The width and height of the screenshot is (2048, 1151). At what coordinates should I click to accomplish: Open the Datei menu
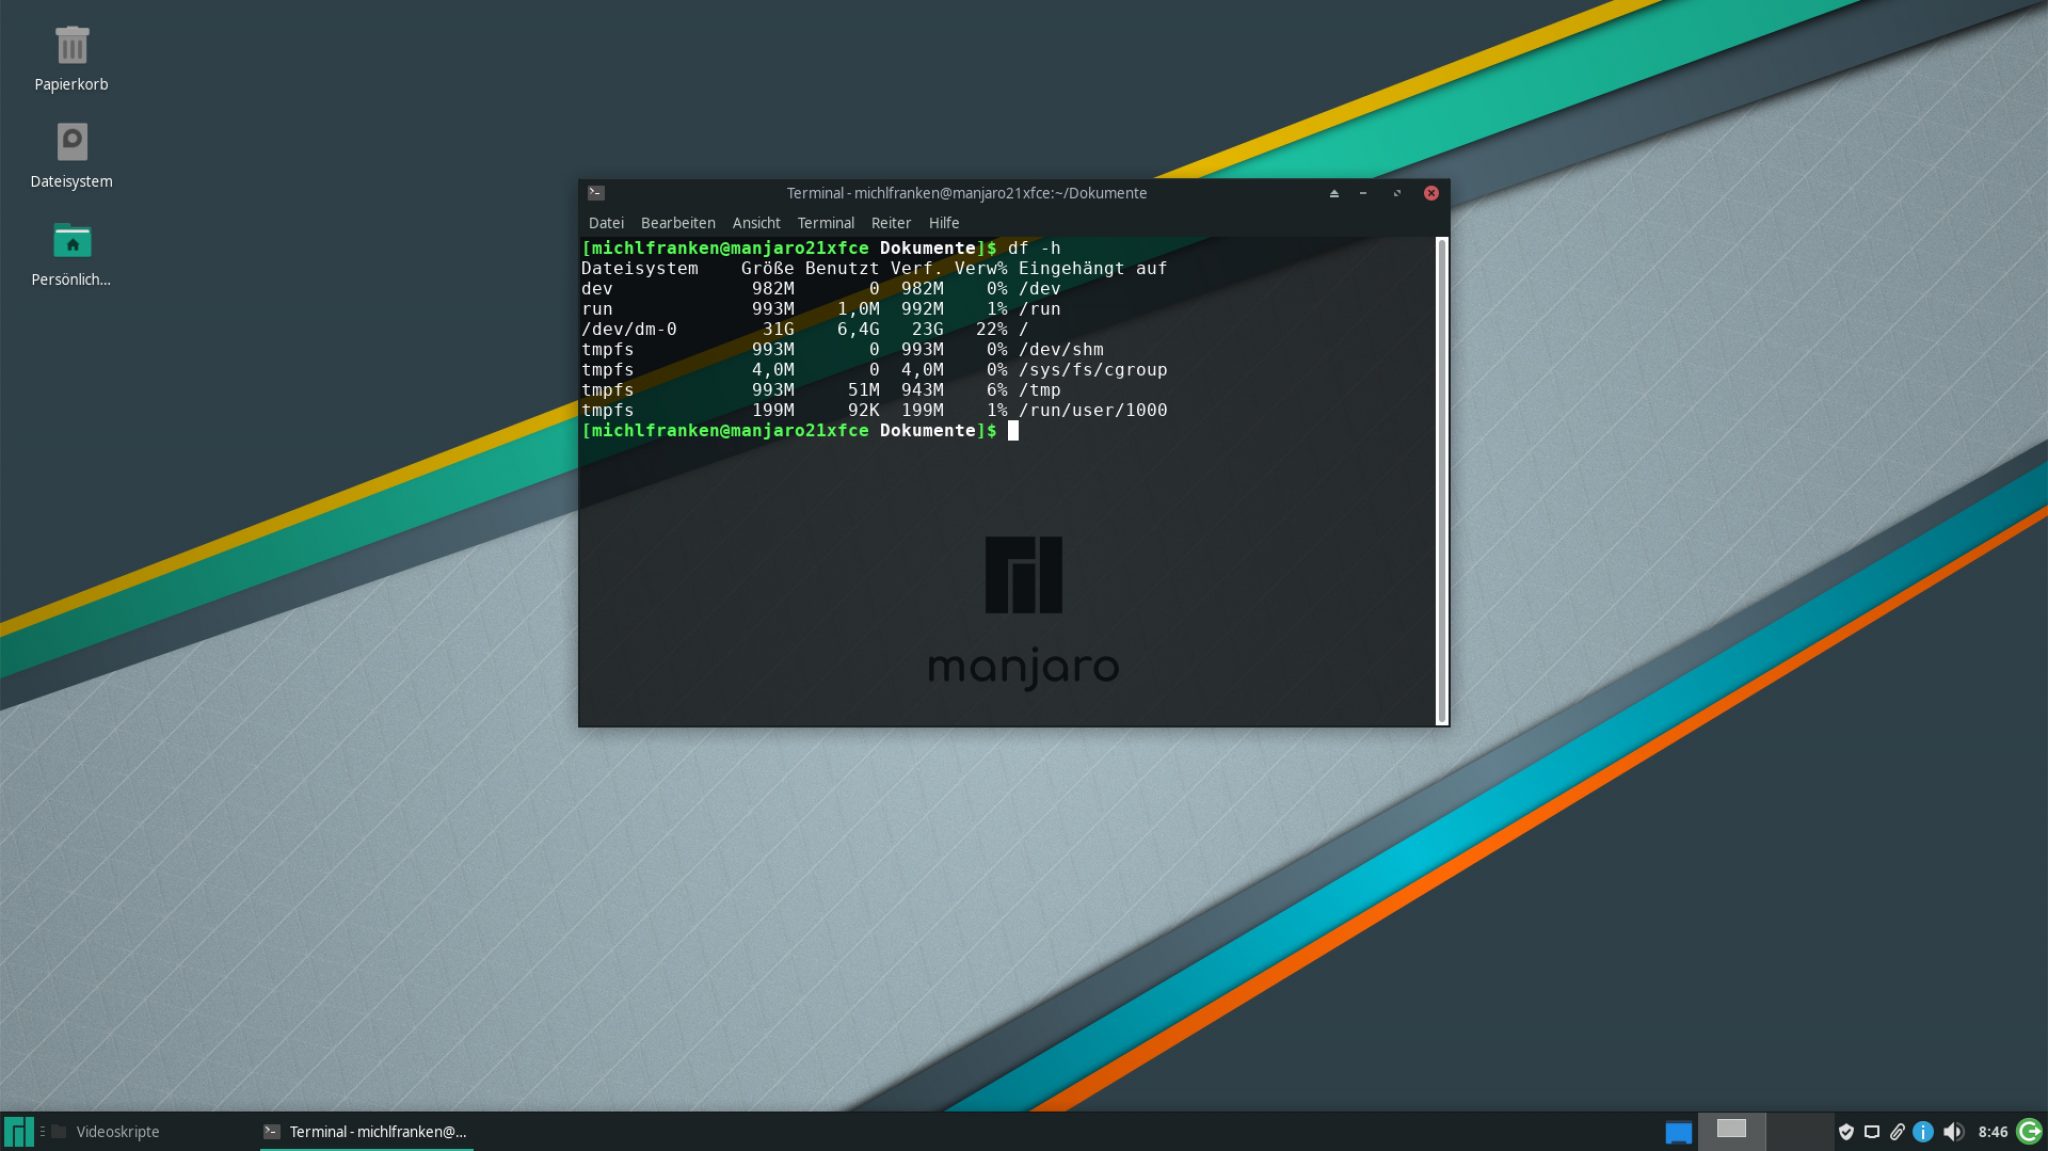pos(606,223)
